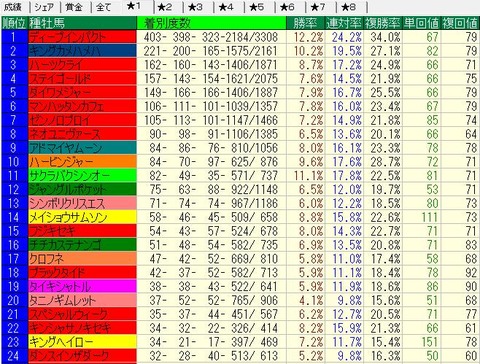Click the クロフネ stallion name
The width and height of the screenshot is (480, 364).
click(82, 258)
